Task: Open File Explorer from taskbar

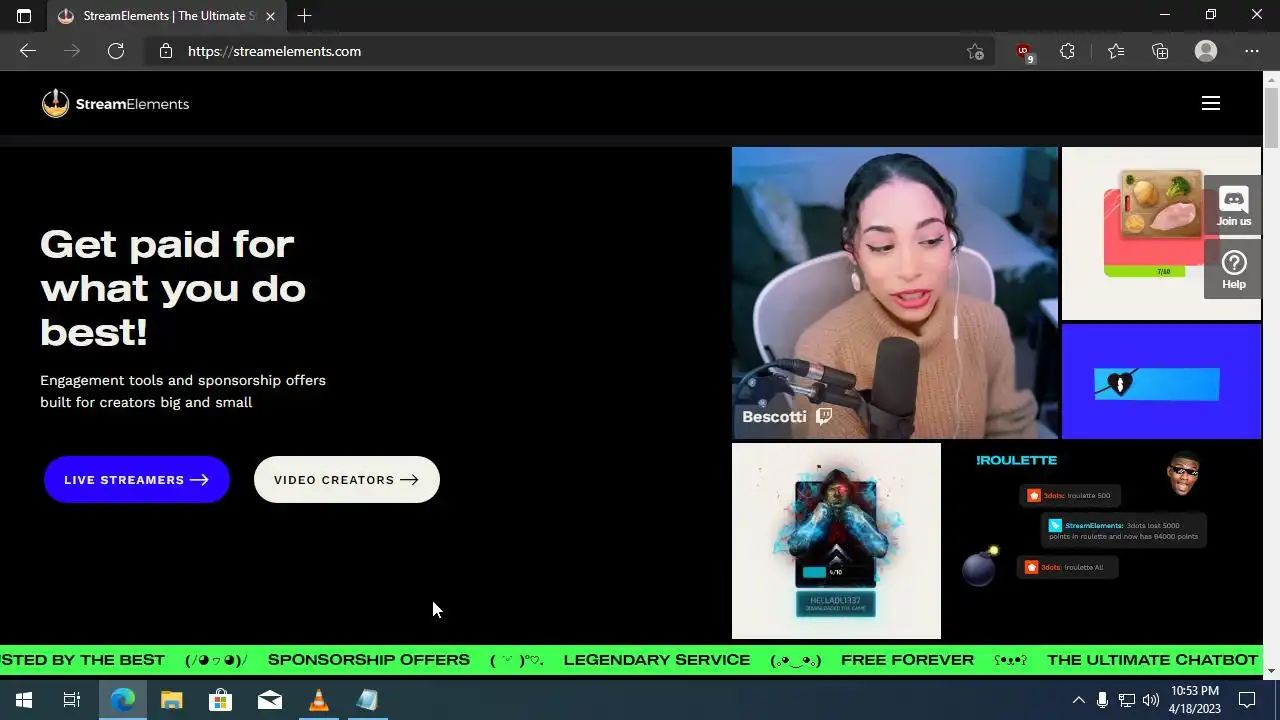Action: pyautogui.click(x=171, y=700)
